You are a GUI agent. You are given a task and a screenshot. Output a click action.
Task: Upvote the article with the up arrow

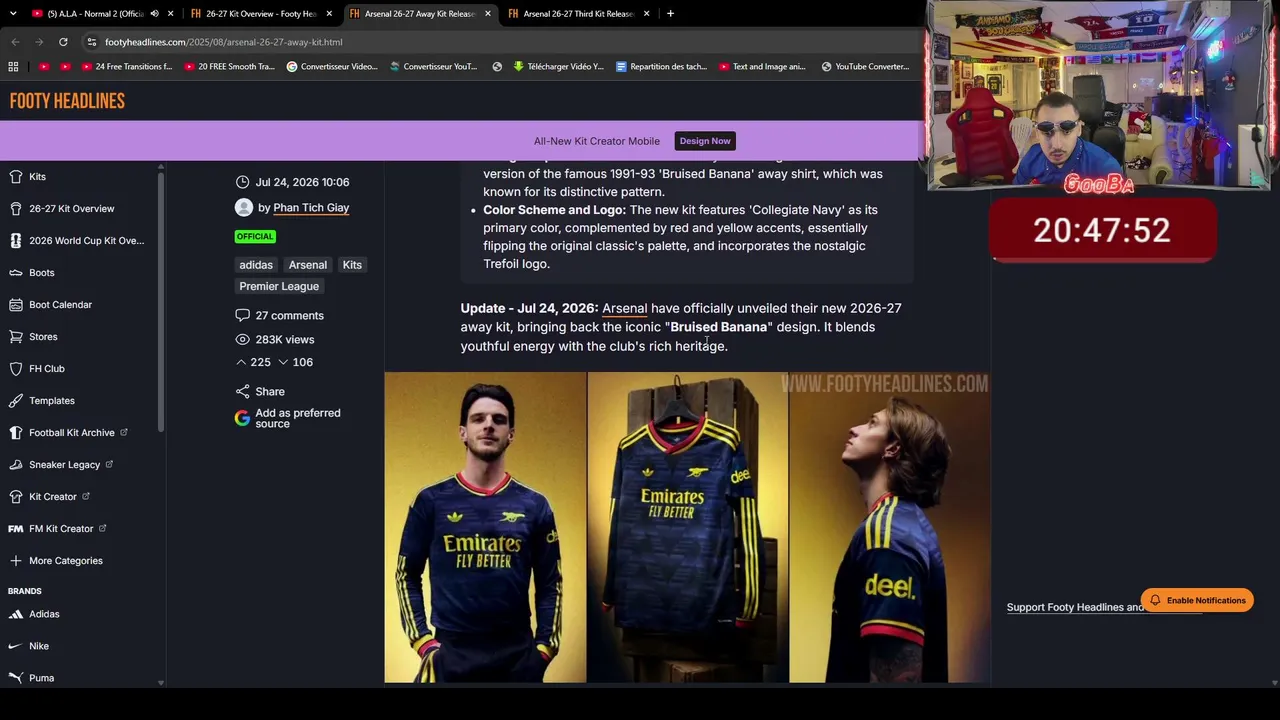coord(241,362)
